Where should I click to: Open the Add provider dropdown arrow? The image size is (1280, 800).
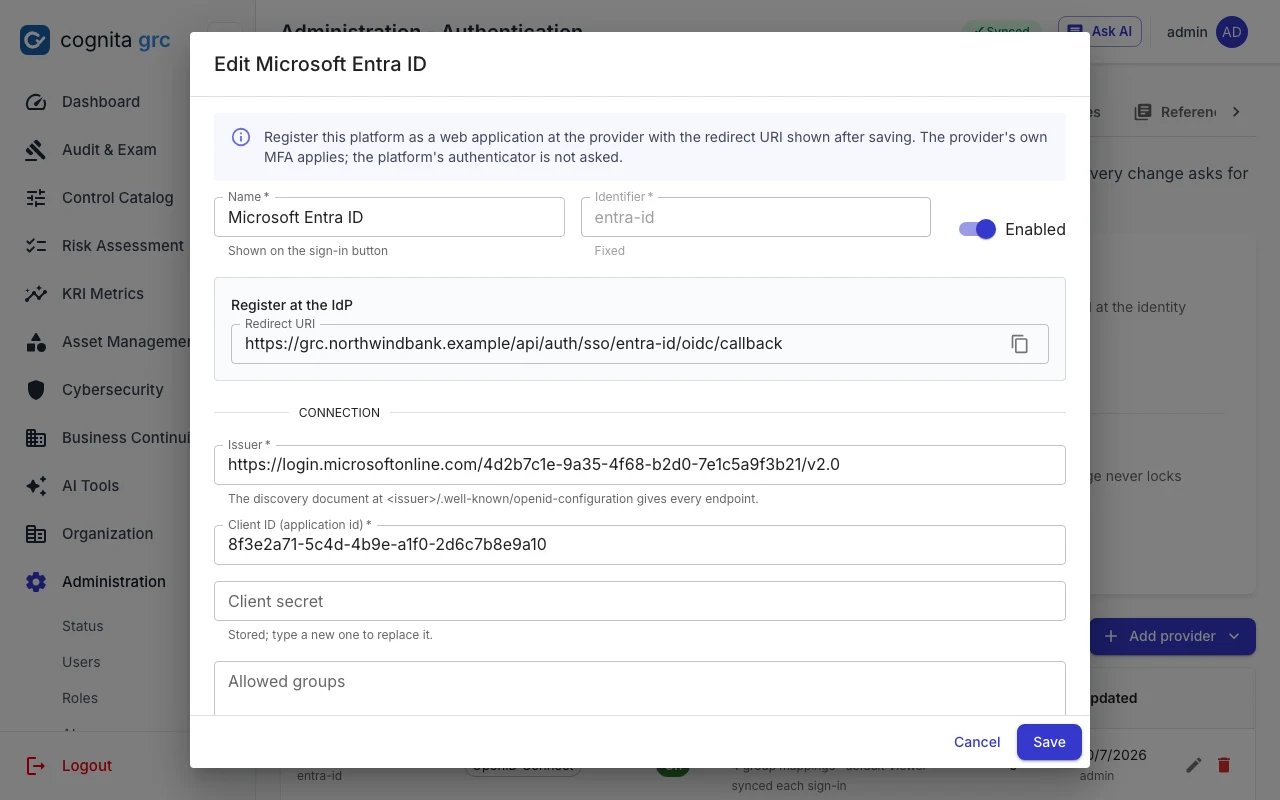coord(1234,636)
